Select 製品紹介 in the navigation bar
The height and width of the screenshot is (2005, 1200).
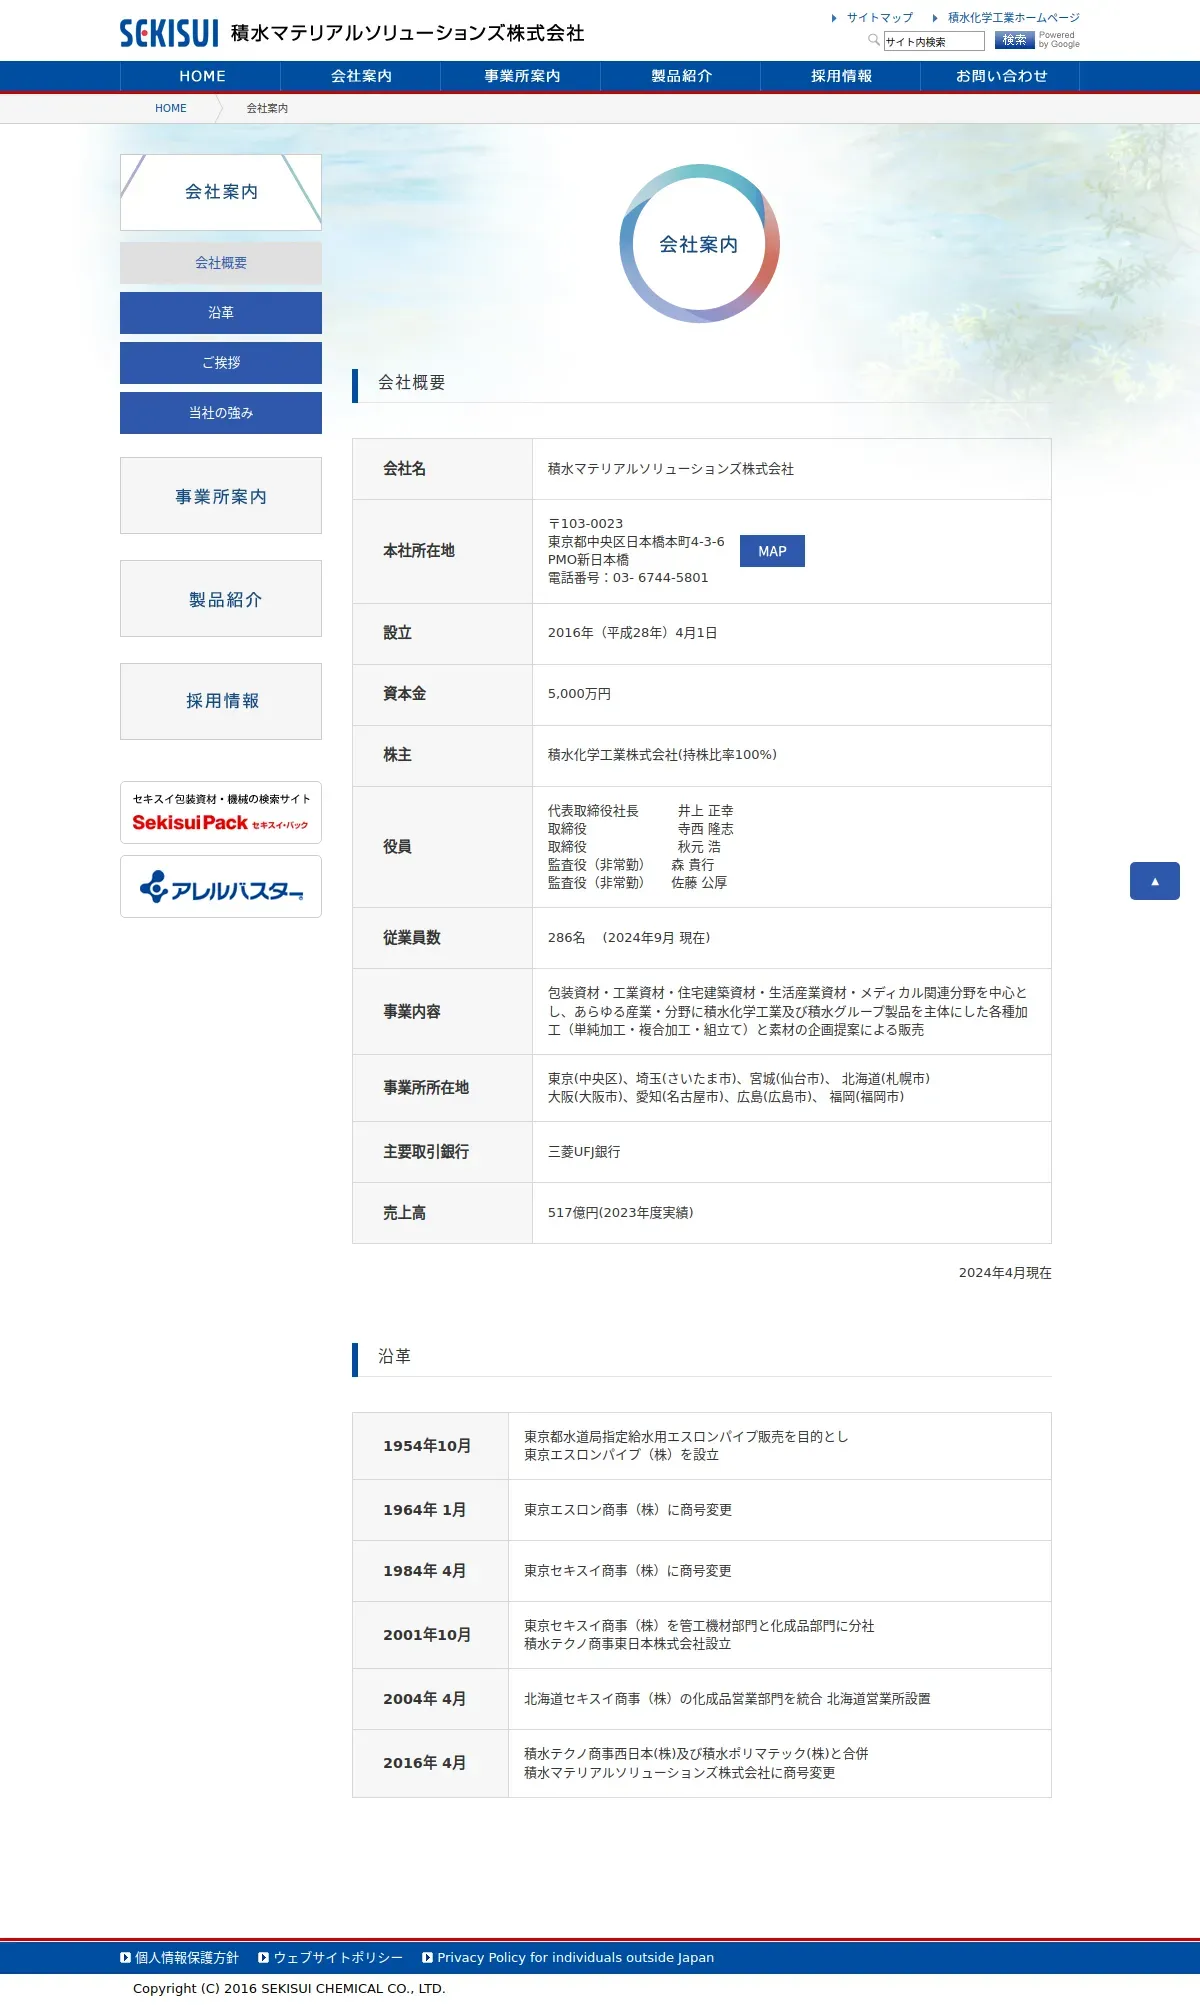(681, 76)
